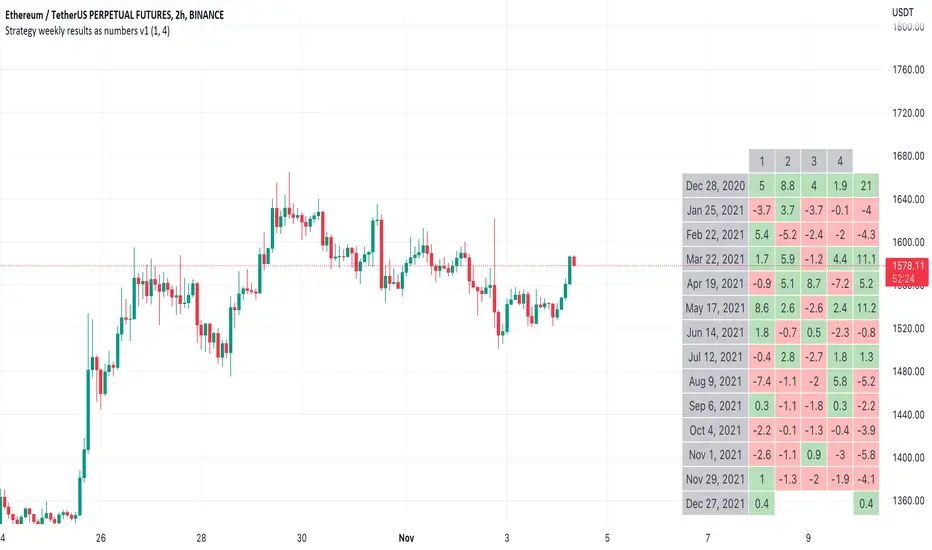The height and width of the screenshot is (550, 932).
Task: Click the red cell showing -7.4
Action: (762, 381)
